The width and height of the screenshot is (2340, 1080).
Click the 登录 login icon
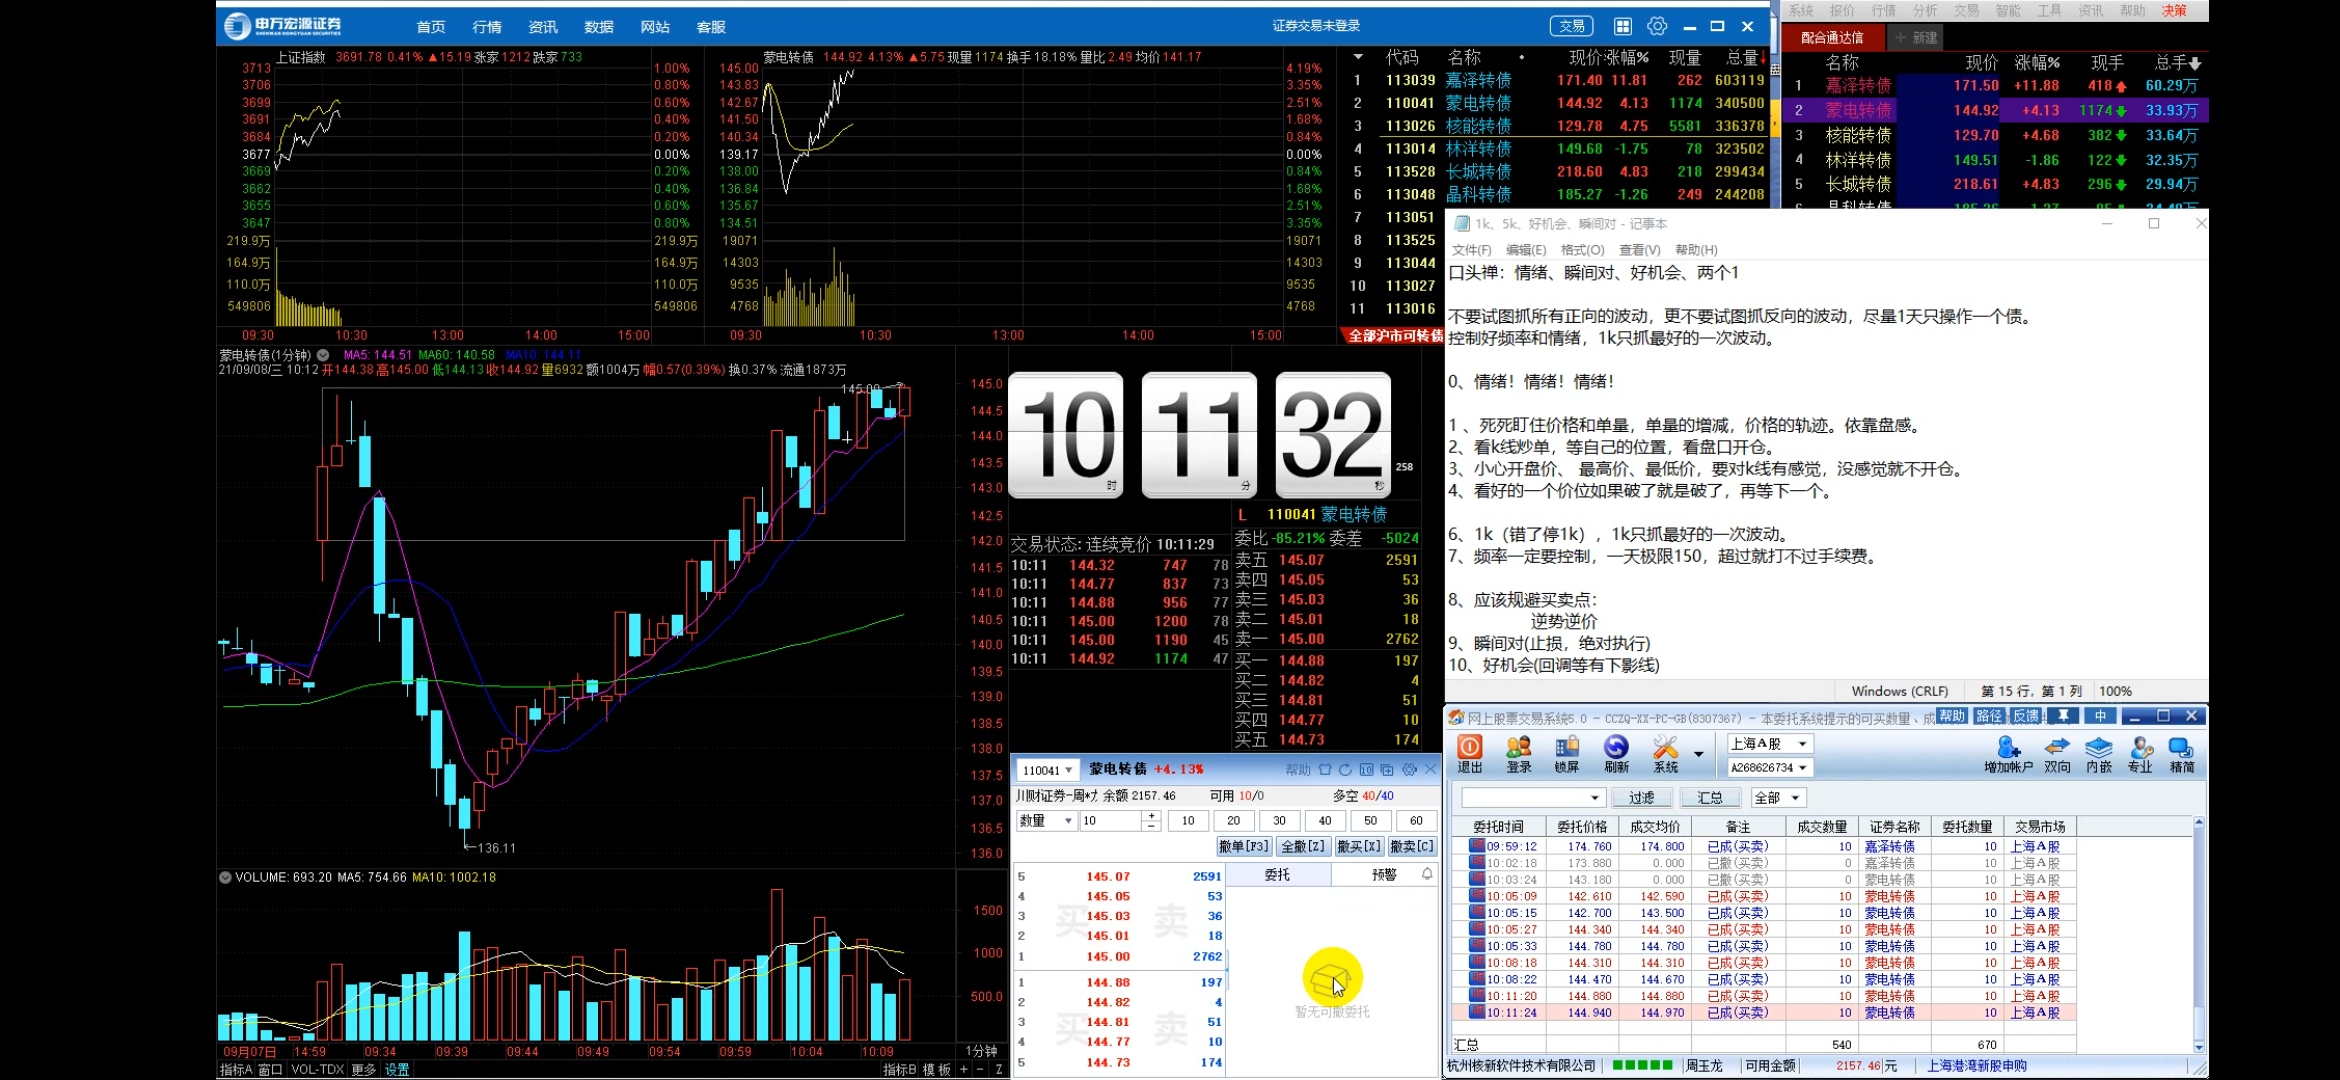[x=1519, y=754]
